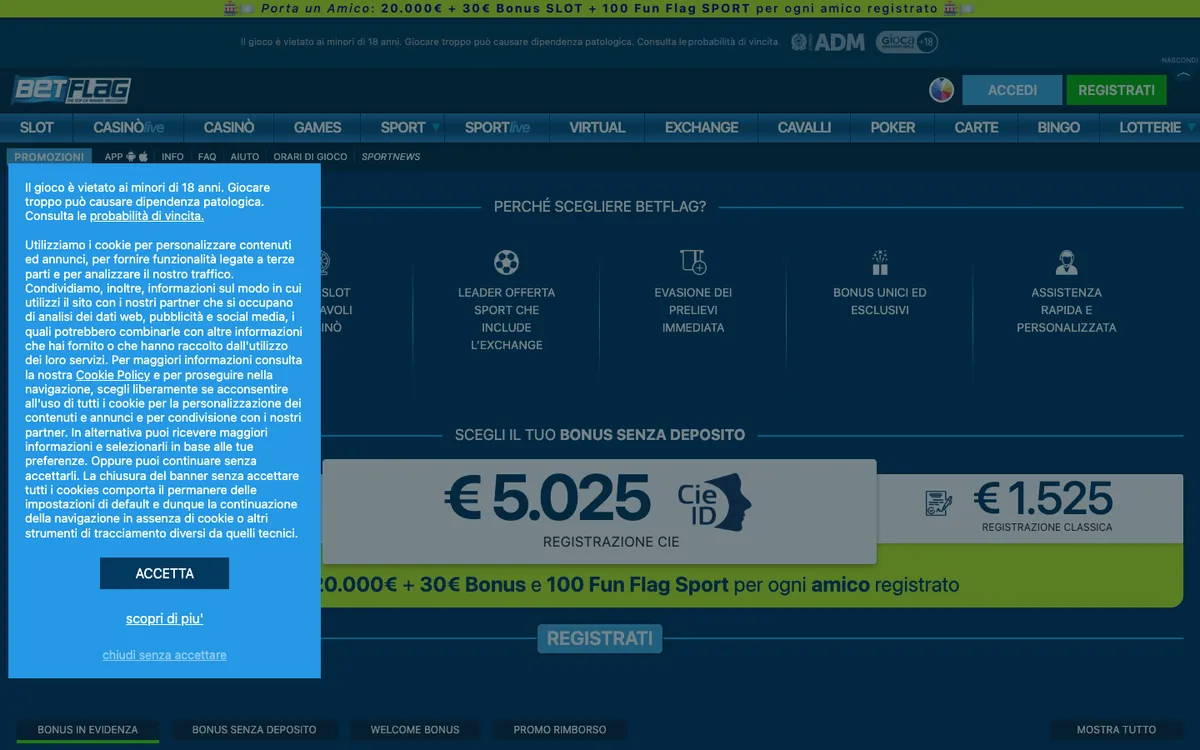
Task: Open the CAVALLI section
Action: pos(805,128)
